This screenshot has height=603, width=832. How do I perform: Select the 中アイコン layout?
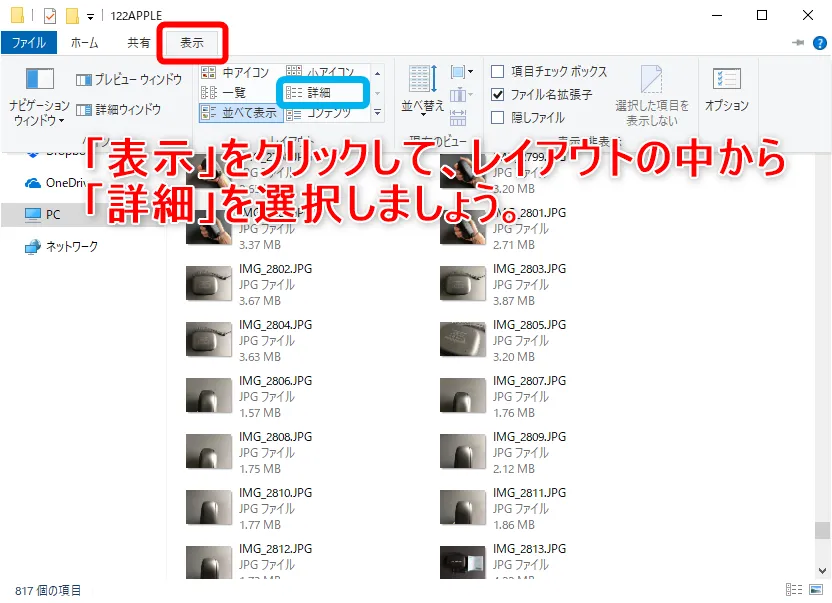[235, 72]
